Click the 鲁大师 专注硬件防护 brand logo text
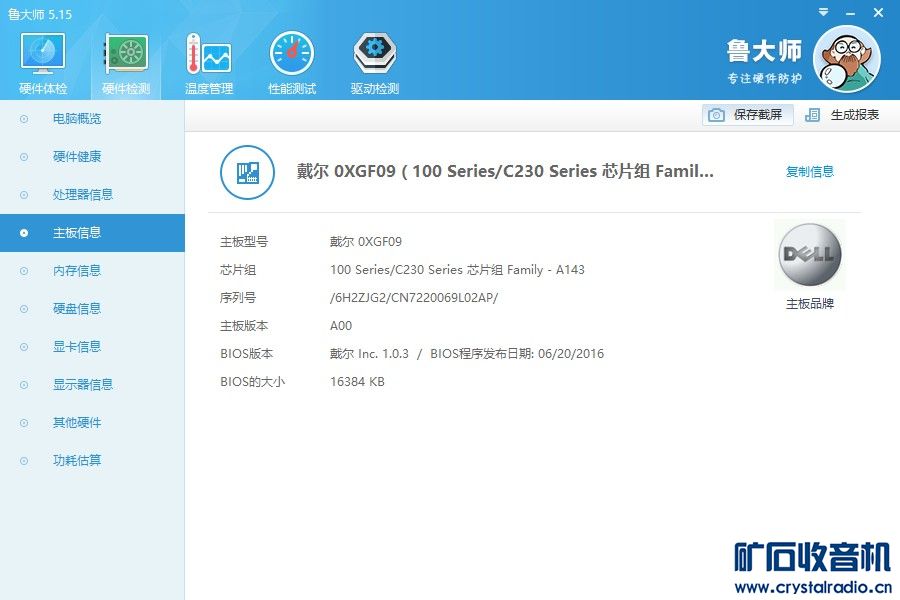 tap(765, 61)
